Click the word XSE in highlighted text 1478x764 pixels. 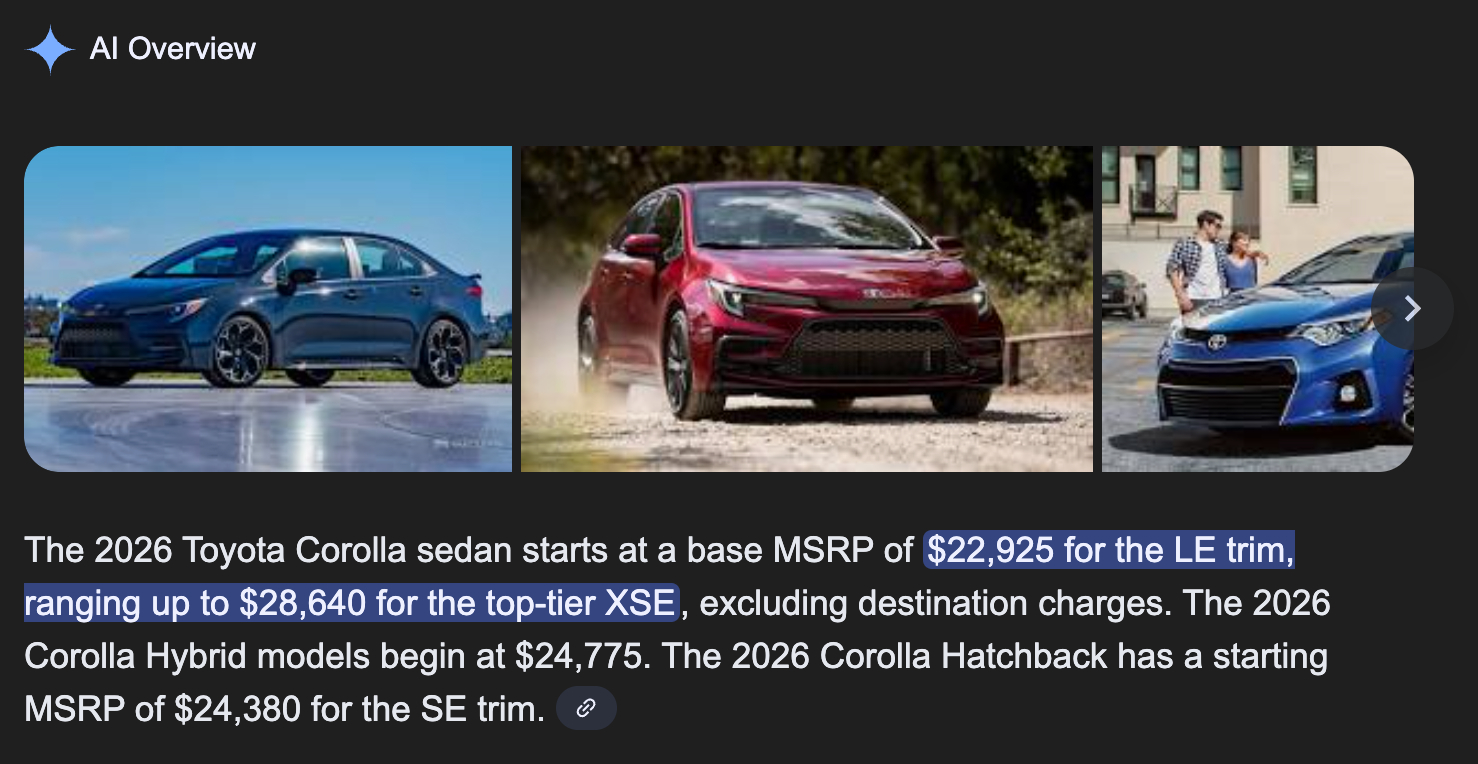coord(640,603)
